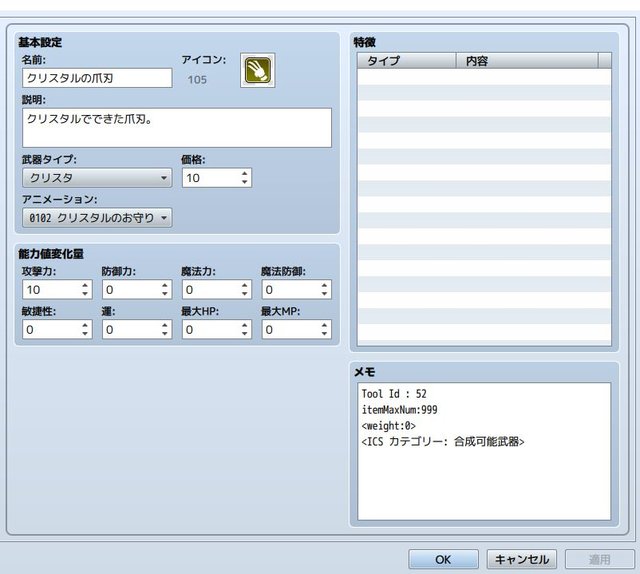This screenshot has width=640, height=574.
Task: Decrease 運 luck with down arrow
Action: pyautogui.click(x=164, y=334)
